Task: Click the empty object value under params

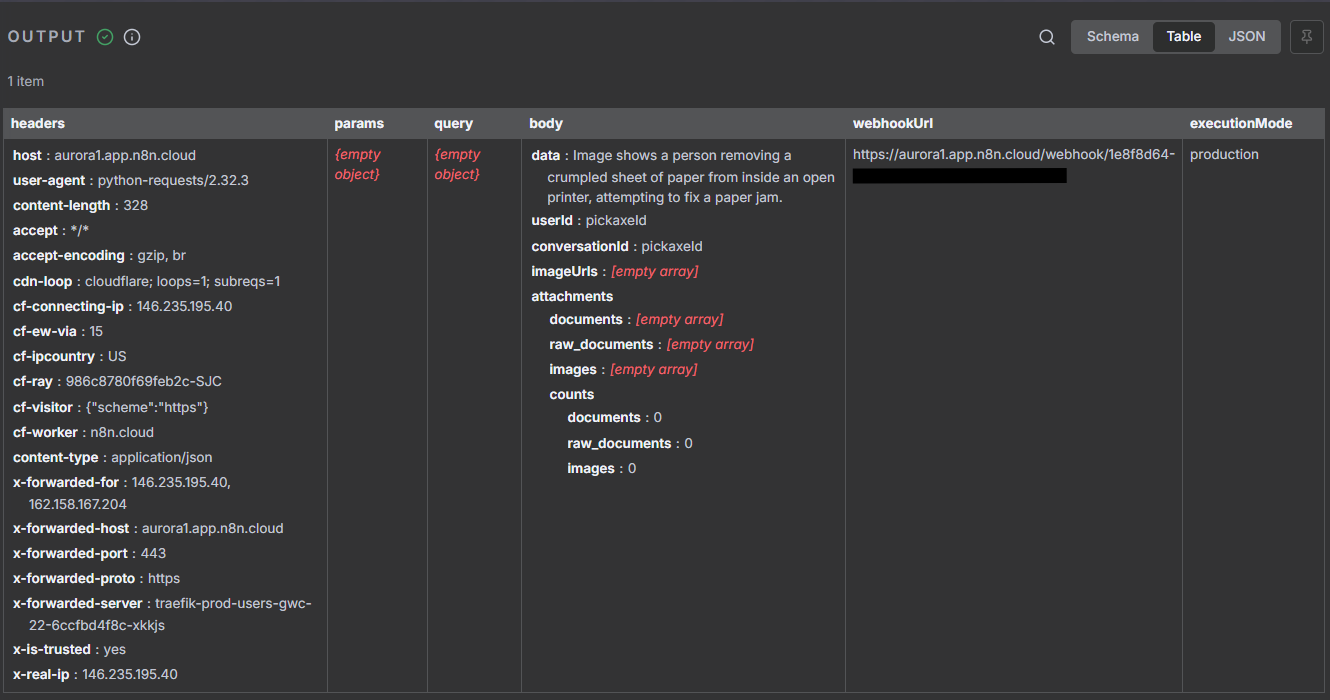Action: [357, 165]
